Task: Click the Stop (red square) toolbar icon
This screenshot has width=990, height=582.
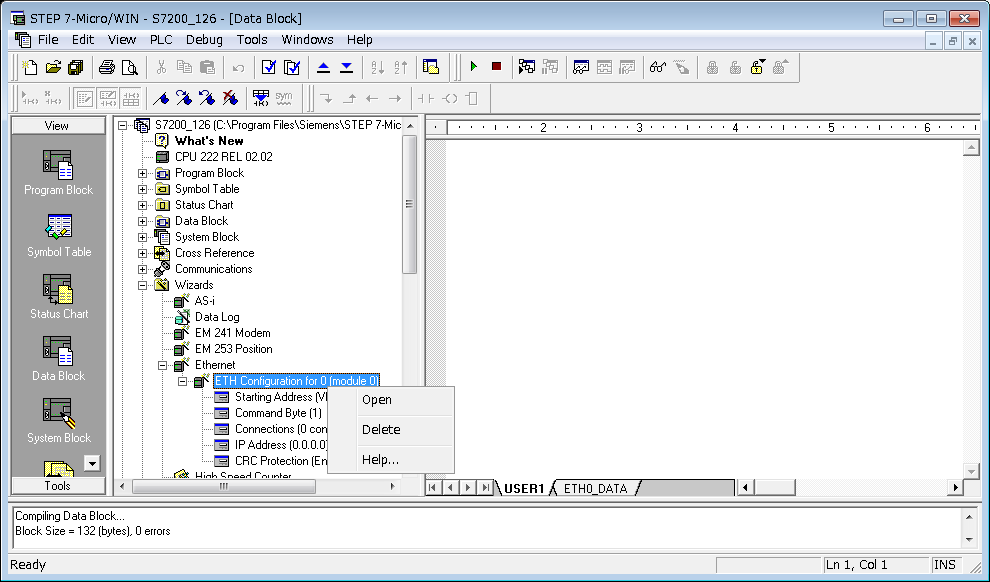Action: [496, 67]
